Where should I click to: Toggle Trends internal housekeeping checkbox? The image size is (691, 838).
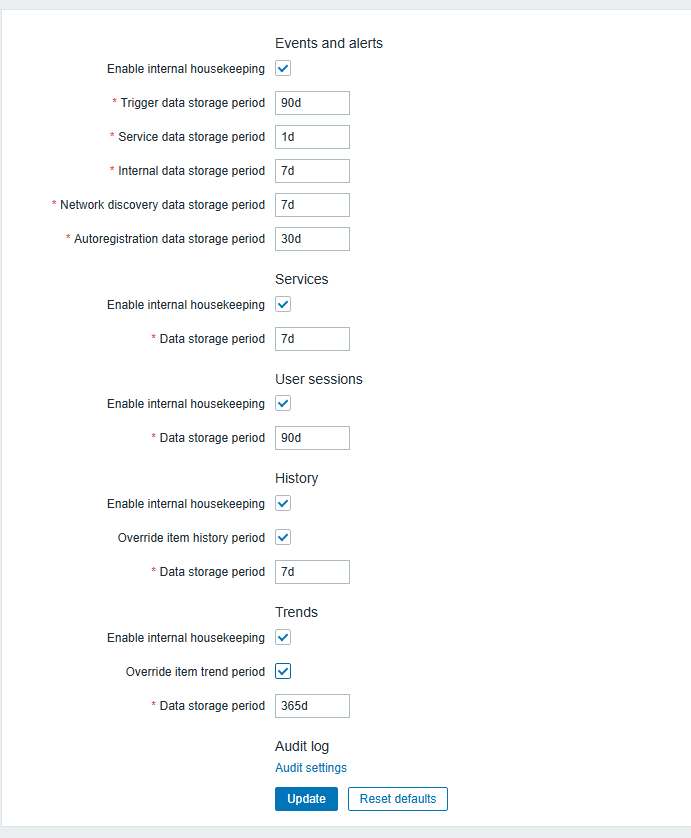tap(283, 638)
